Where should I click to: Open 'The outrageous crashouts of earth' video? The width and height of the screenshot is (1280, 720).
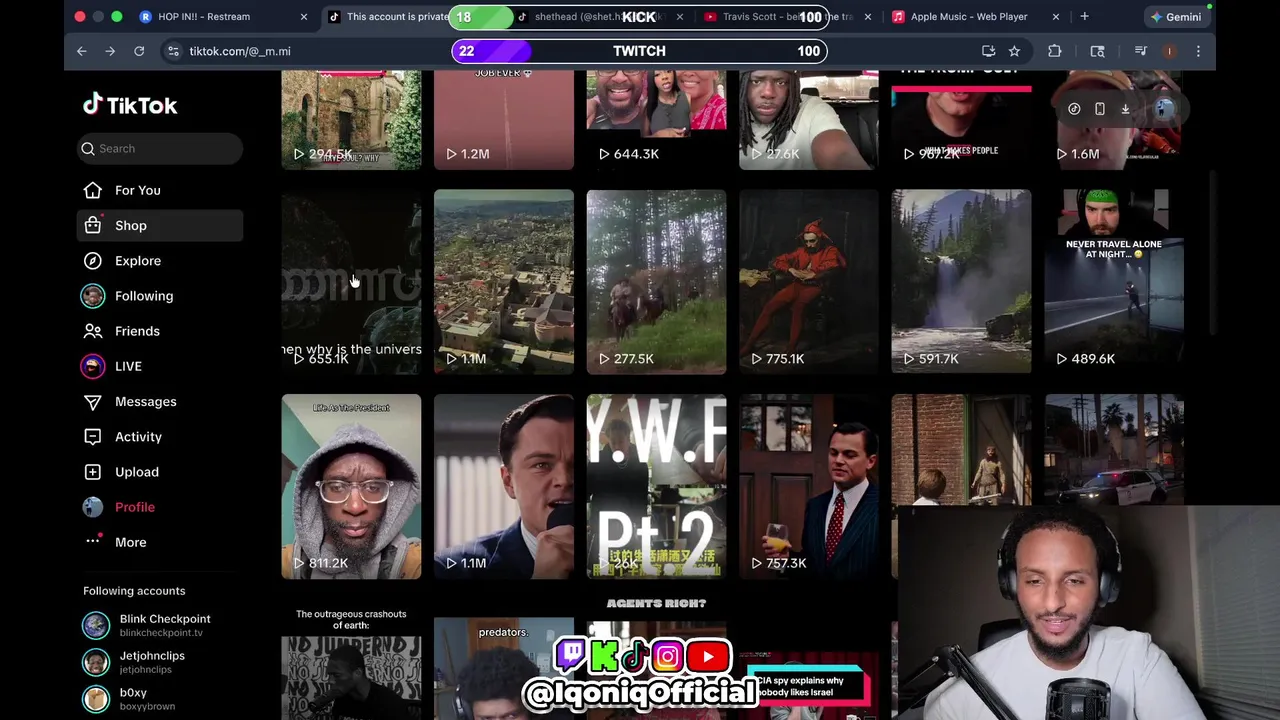(351, 660)
